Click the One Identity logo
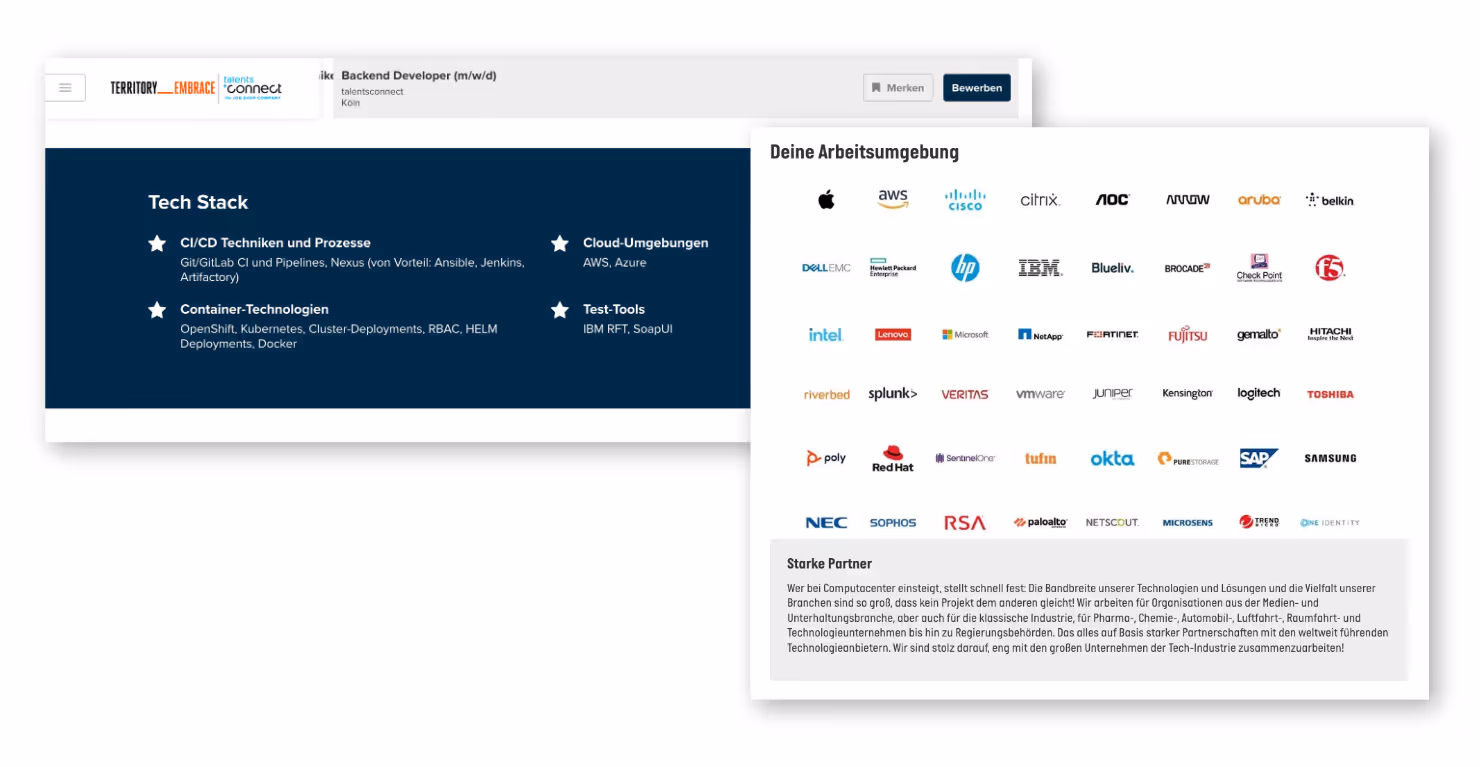This screenshot has height=767, width=1480. tap(1330, 523)
